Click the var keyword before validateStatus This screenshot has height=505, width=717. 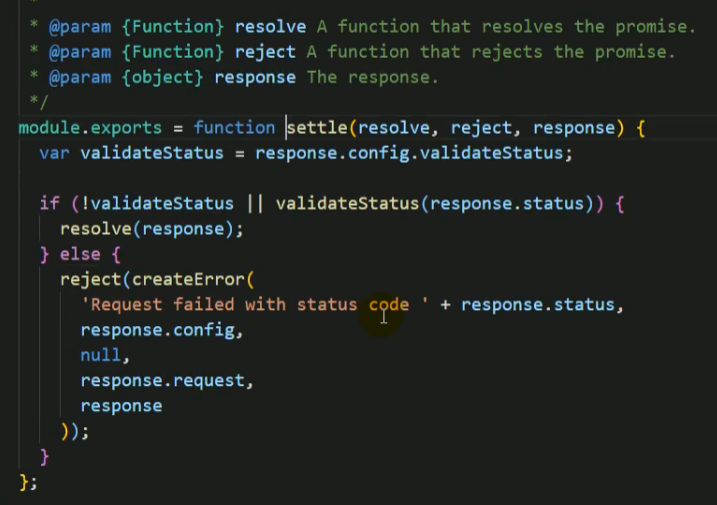pos(54,153)
